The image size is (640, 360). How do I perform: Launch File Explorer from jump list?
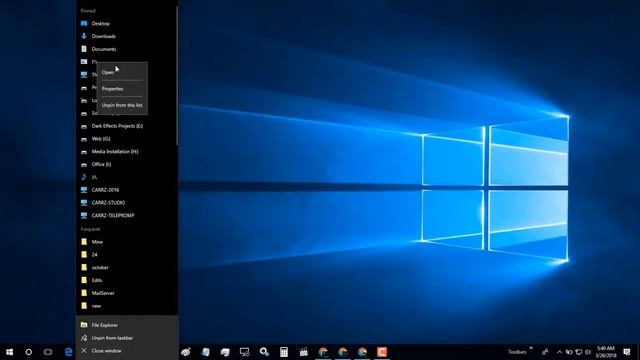tap(127, 325)
